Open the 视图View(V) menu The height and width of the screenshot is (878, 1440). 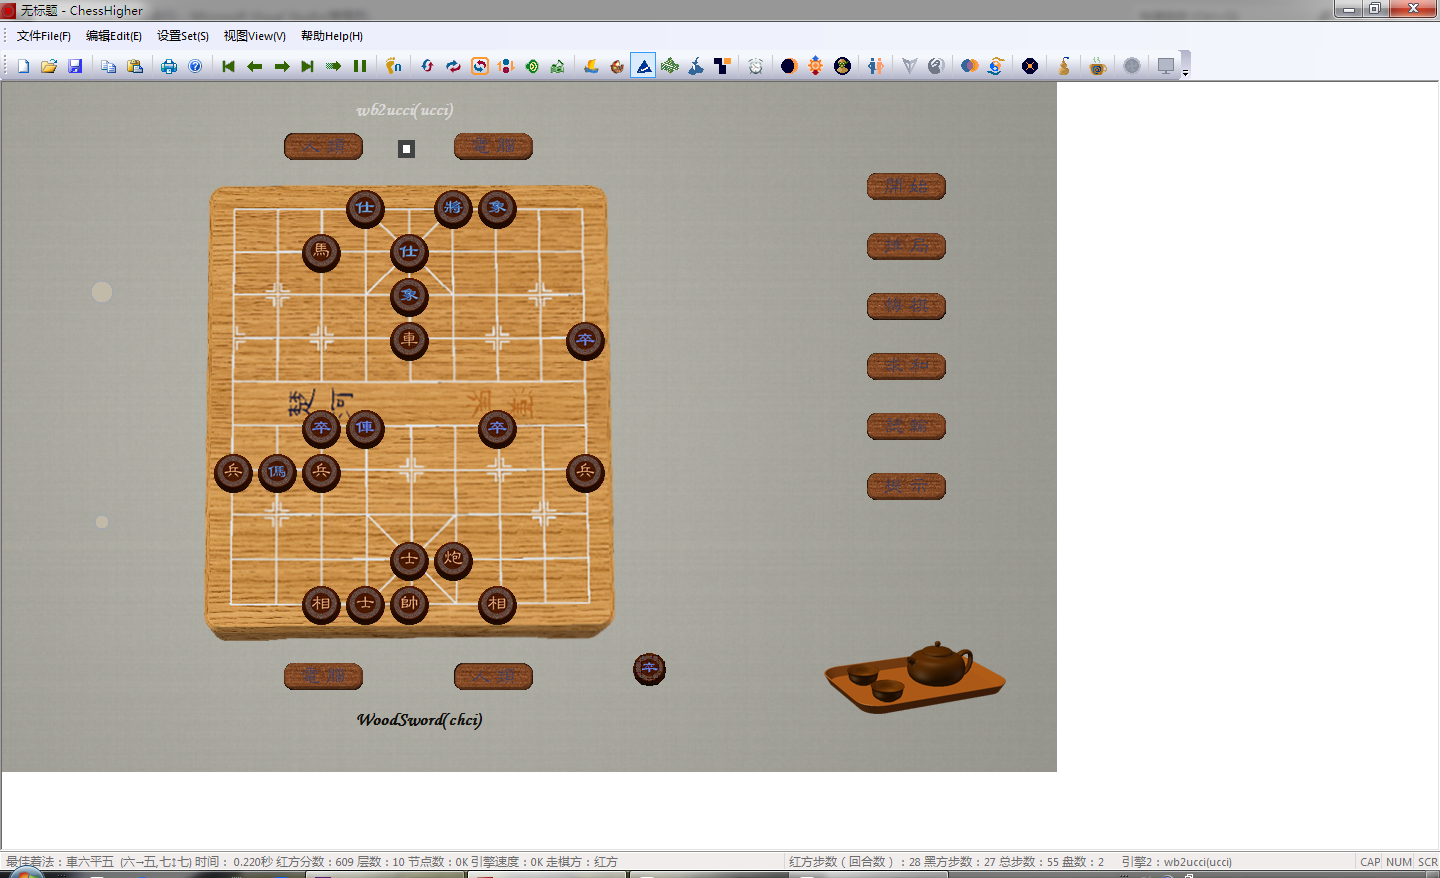(x=255, y=36)
